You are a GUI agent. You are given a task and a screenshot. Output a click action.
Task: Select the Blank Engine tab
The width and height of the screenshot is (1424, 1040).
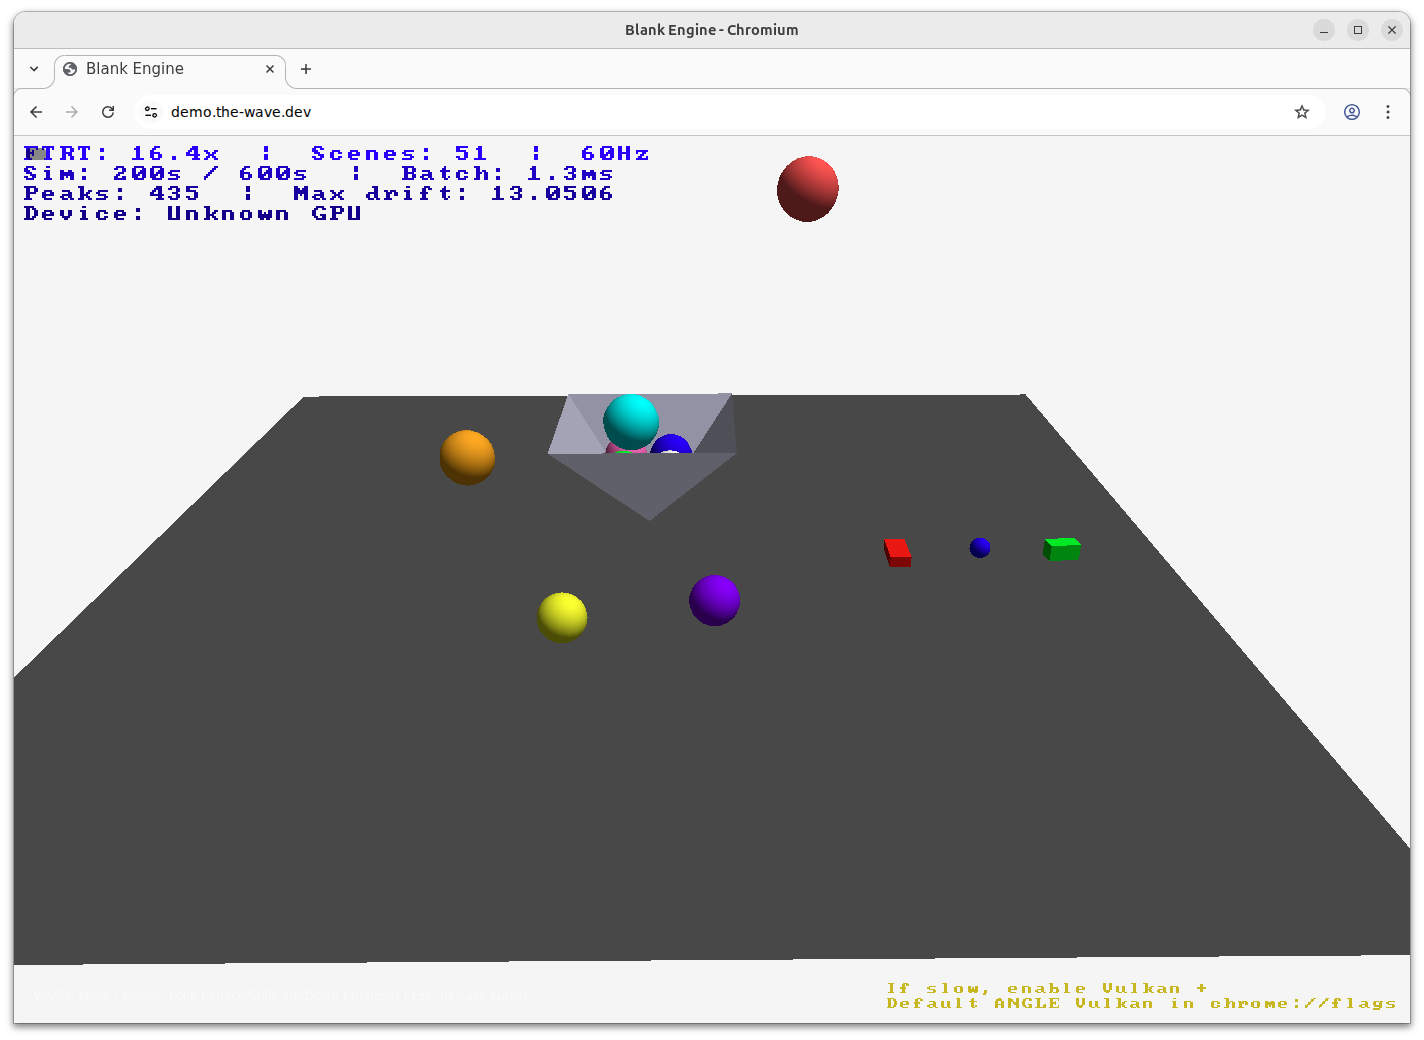160,69
